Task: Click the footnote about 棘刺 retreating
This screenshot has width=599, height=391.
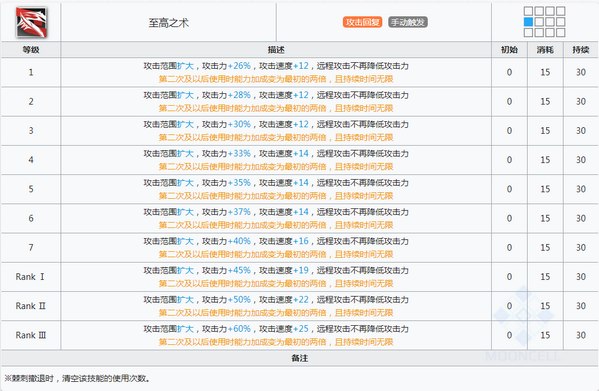Action: (78, 378)
